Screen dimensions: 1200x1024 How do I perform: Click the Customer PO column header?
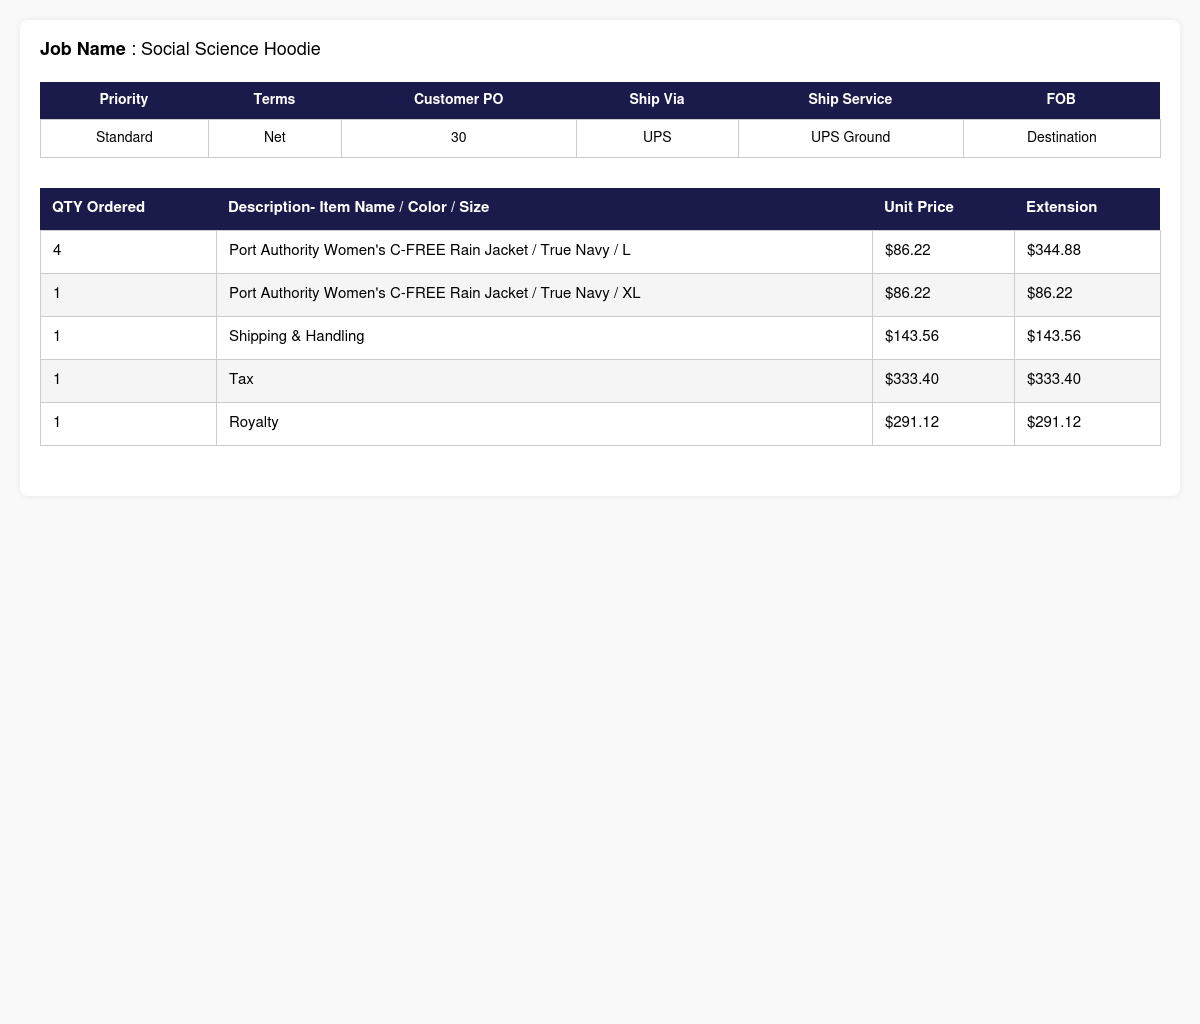[x=458, y=99]
